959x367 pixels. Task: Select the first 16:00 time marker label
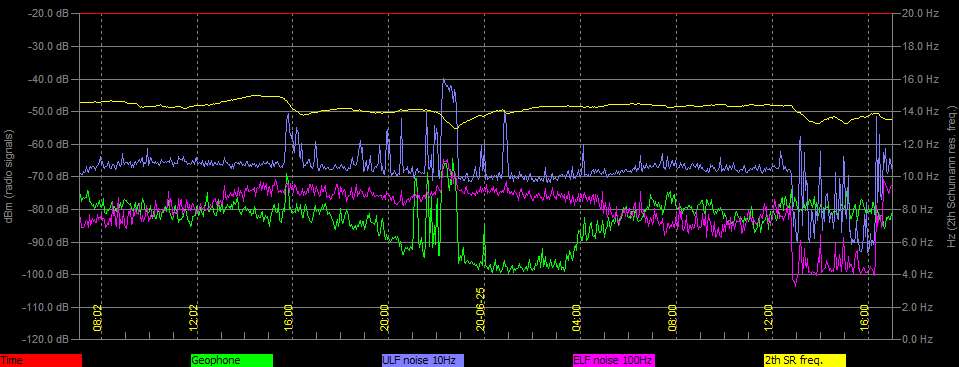pos(289,317)
